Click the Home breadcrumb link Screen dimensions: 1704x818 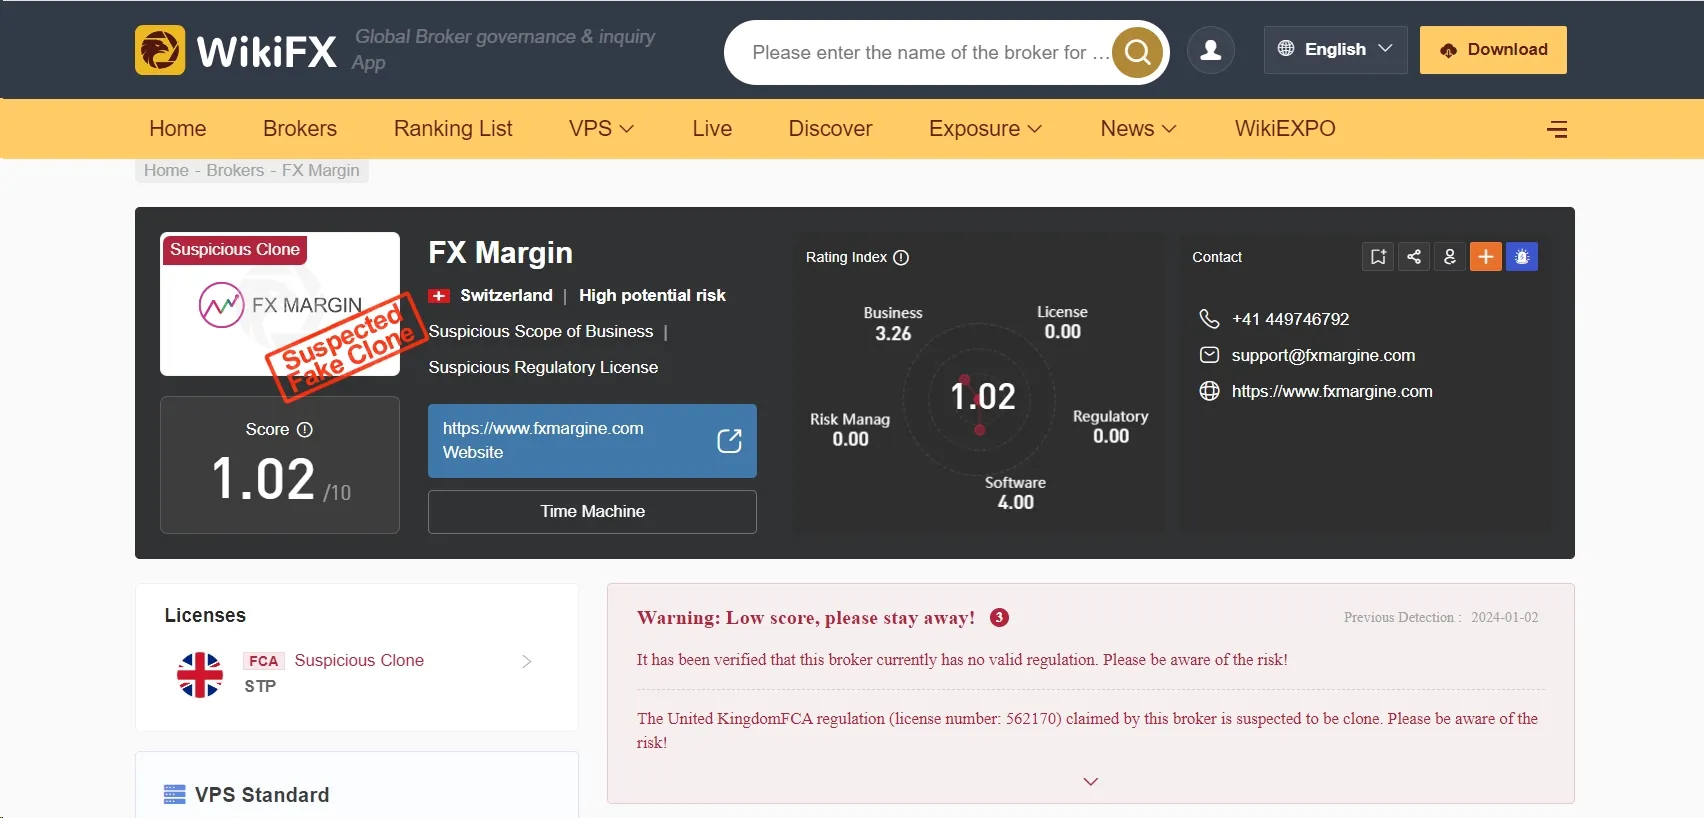[x=166, y=171]
